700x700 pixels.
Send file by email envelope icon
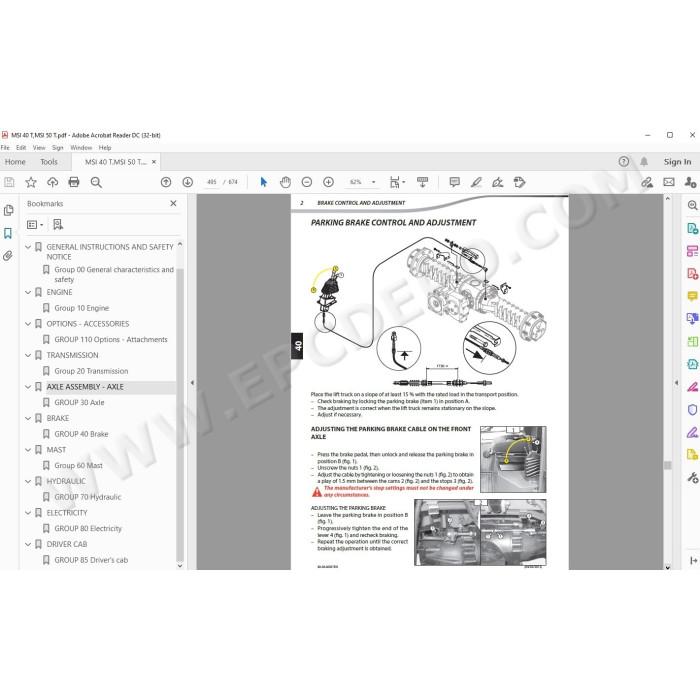point(669,182)
